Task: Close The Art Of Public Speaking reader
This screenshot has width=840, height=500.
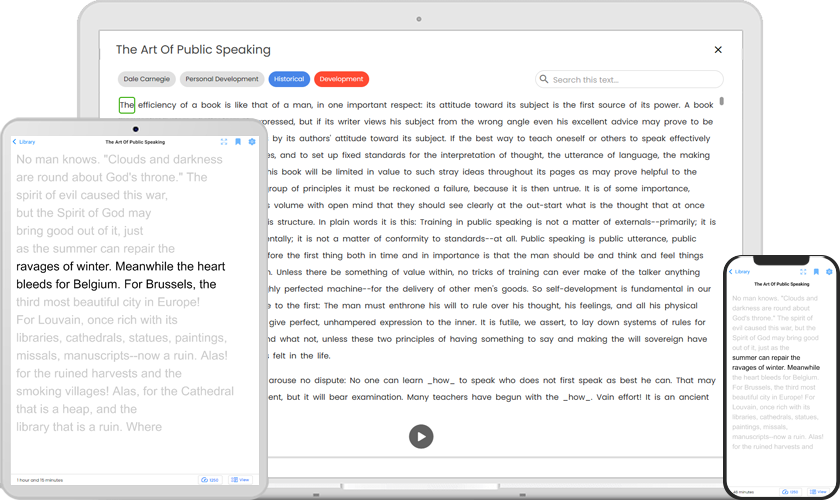Action: 718,50
